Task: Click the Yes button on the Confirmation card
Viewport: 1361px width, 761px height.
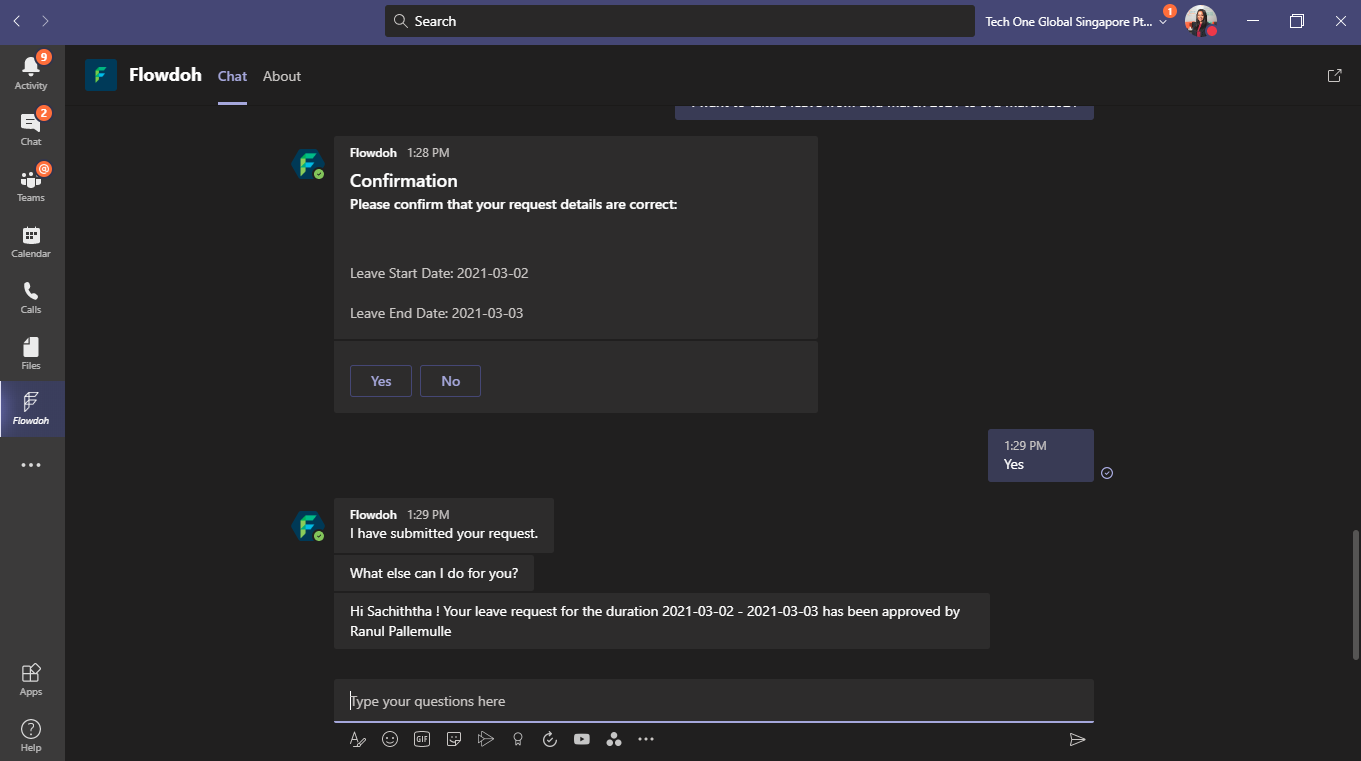Action: click(381, 381)
